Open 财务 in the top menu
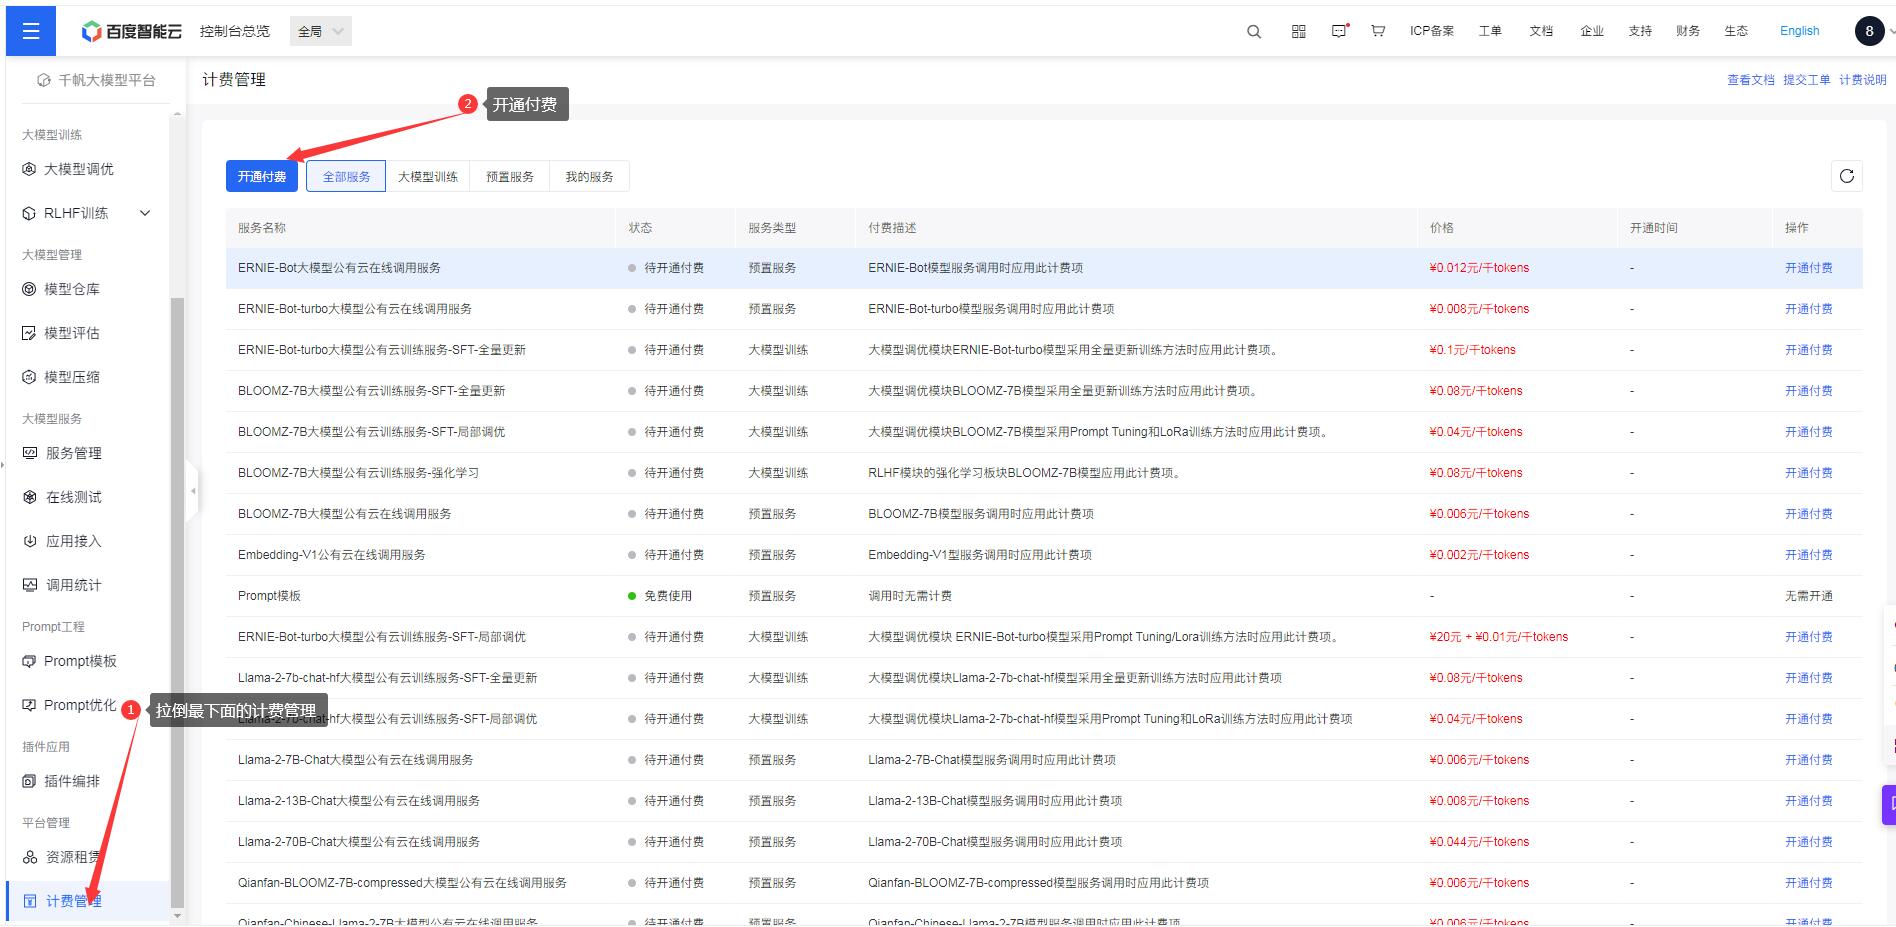1896x927 pixels. click(x=1688, y=31)
